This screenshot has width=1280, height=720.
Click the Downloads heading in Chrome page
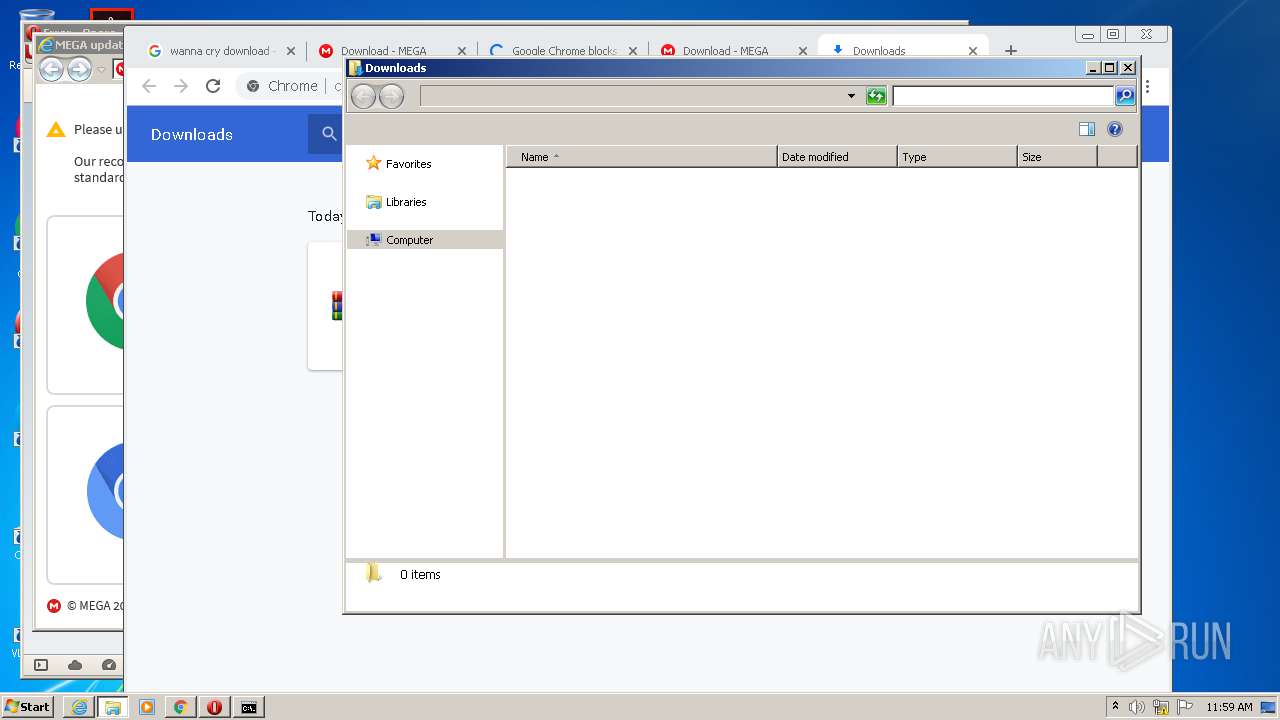(192, 134)
